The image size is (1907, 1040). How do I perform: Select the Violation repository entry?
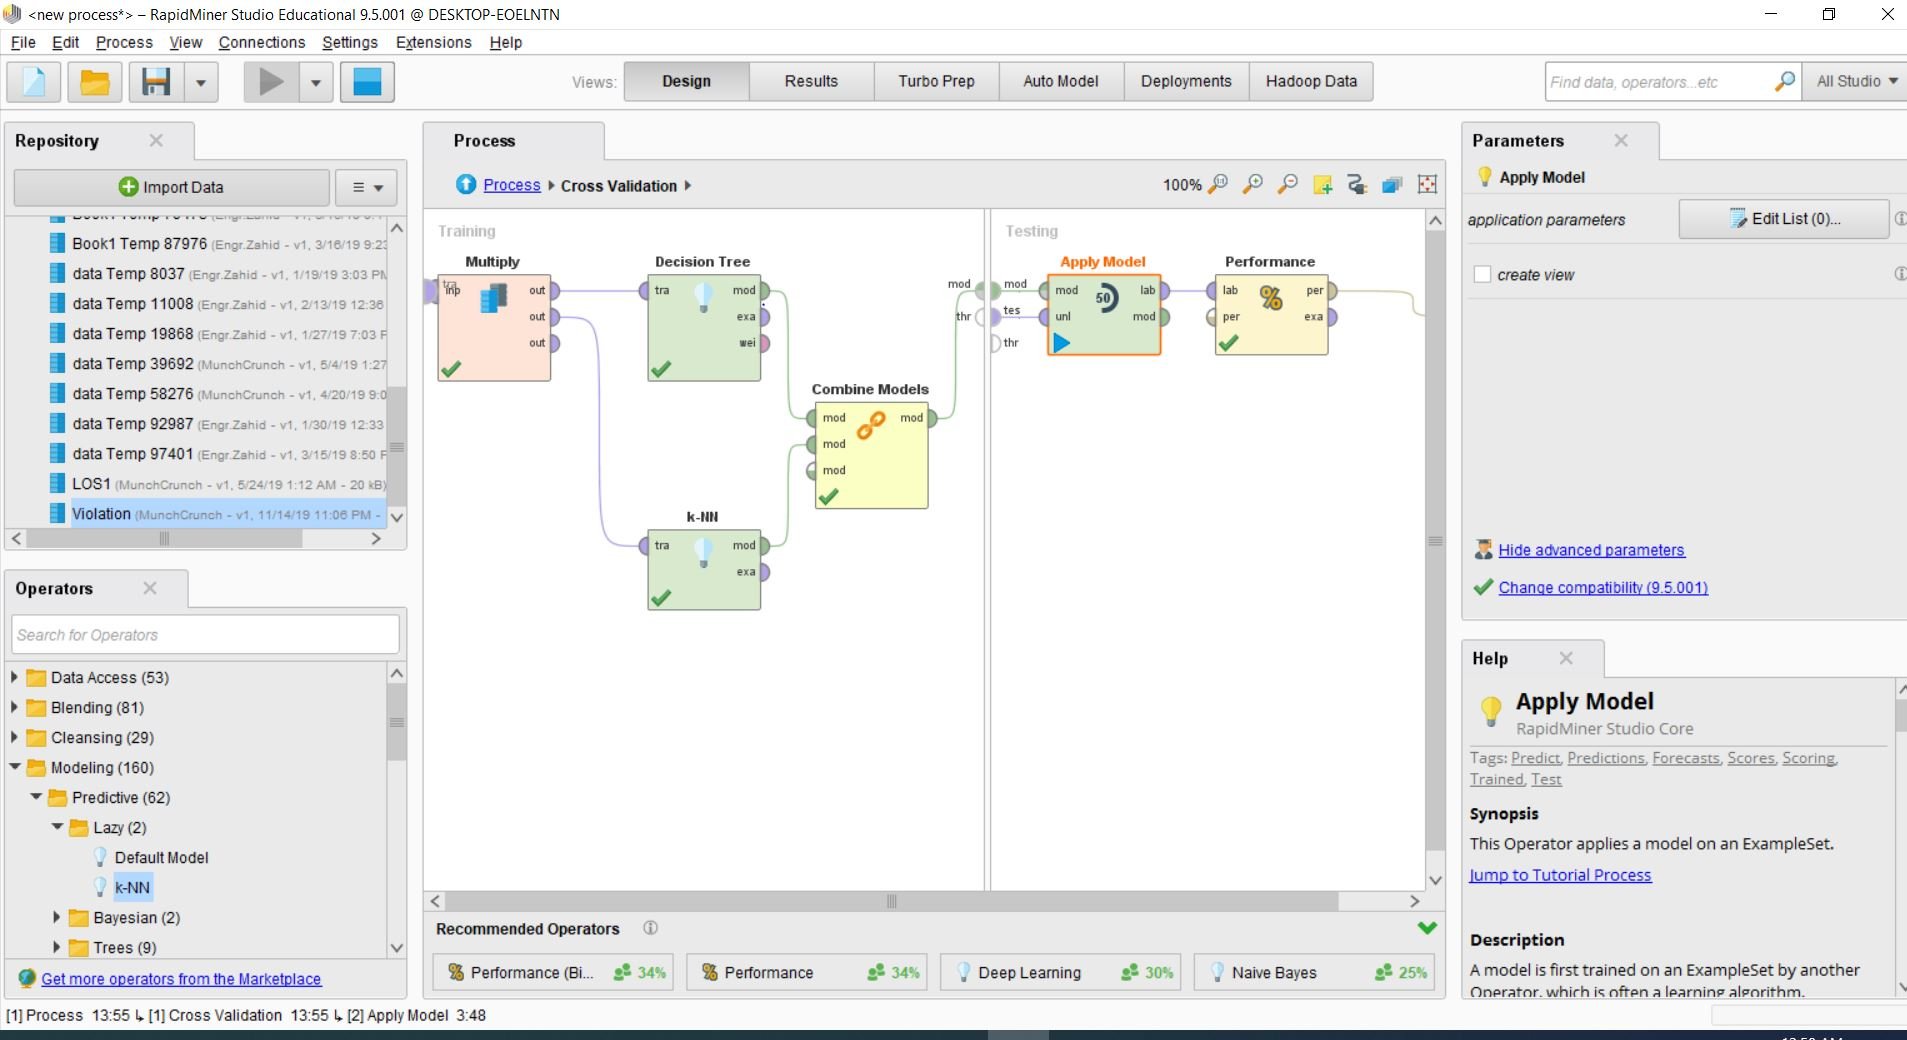[x=217, y=514]
